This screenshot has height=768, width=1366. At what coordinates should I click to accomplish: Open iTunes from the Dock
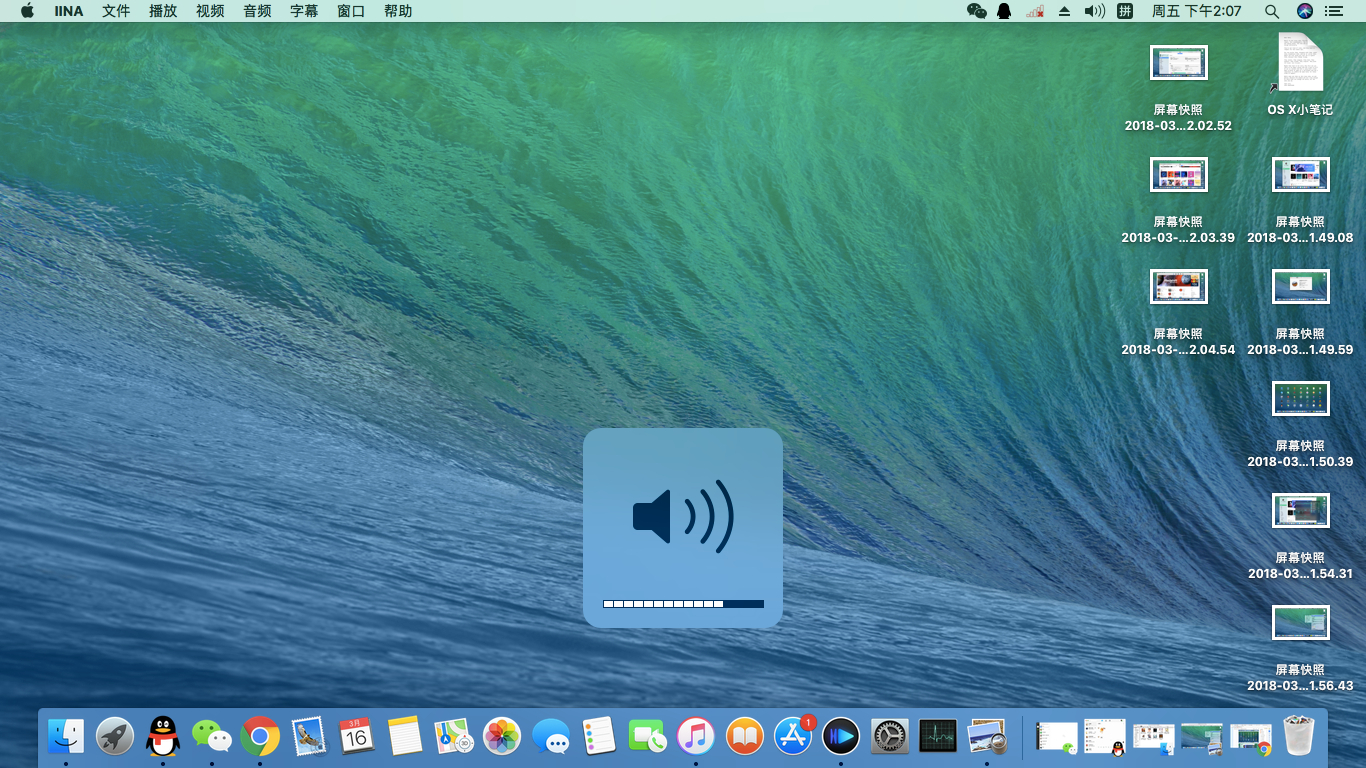[696, 737]
